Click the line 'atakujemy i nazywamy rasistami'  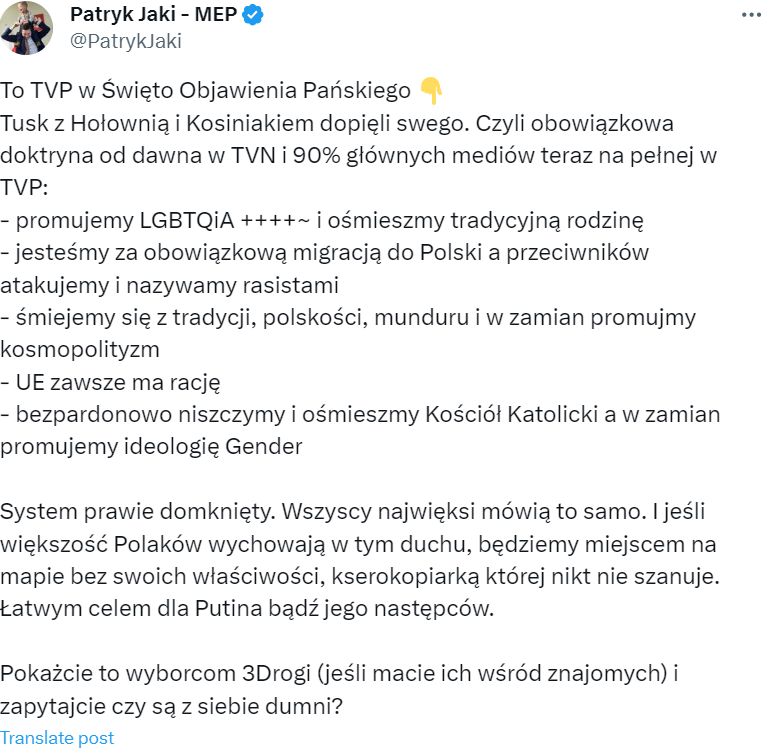(x=169, y=285)
